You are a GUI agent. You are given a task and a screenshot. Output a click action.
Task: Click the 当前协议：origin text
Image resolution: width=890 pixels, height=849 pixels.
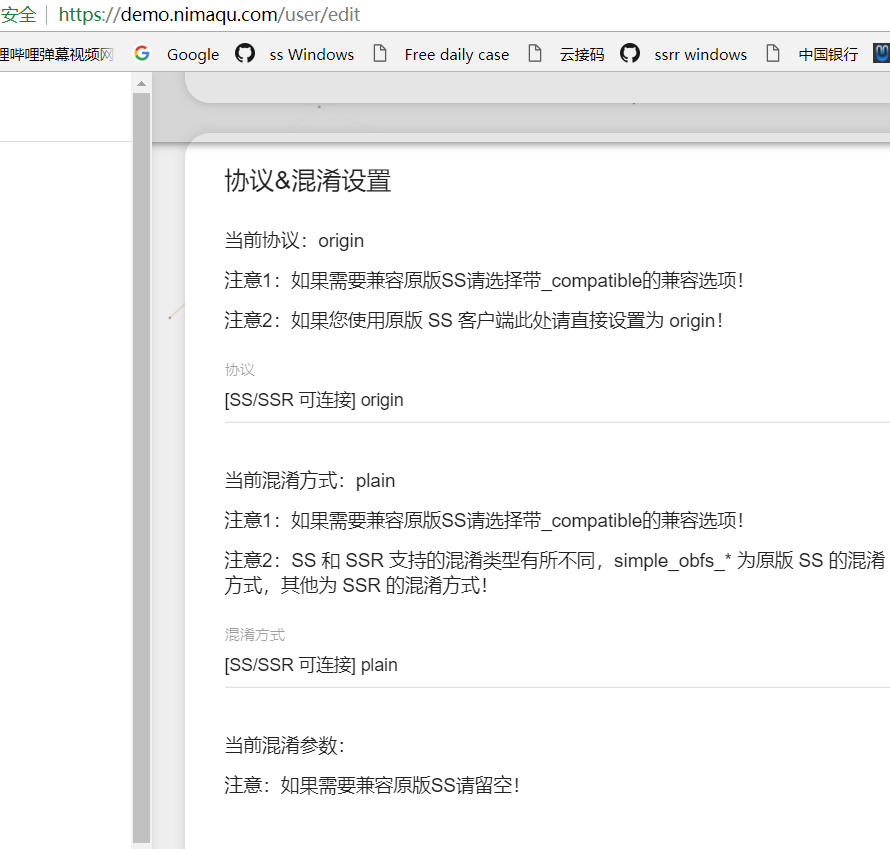click(294, 241)
